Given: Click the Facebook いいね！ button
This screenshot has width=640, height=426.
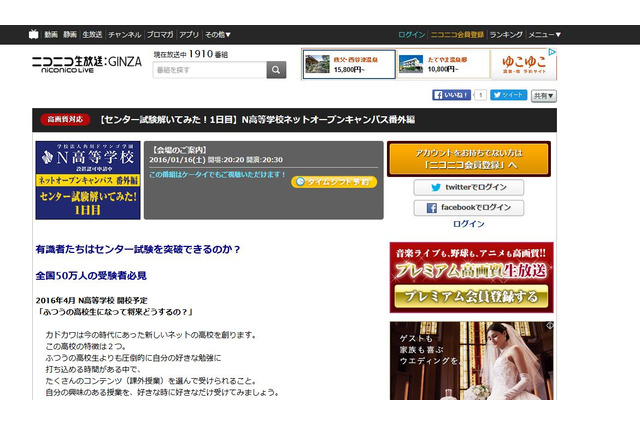Looking at the screenshot, I should tap(451, 95).
